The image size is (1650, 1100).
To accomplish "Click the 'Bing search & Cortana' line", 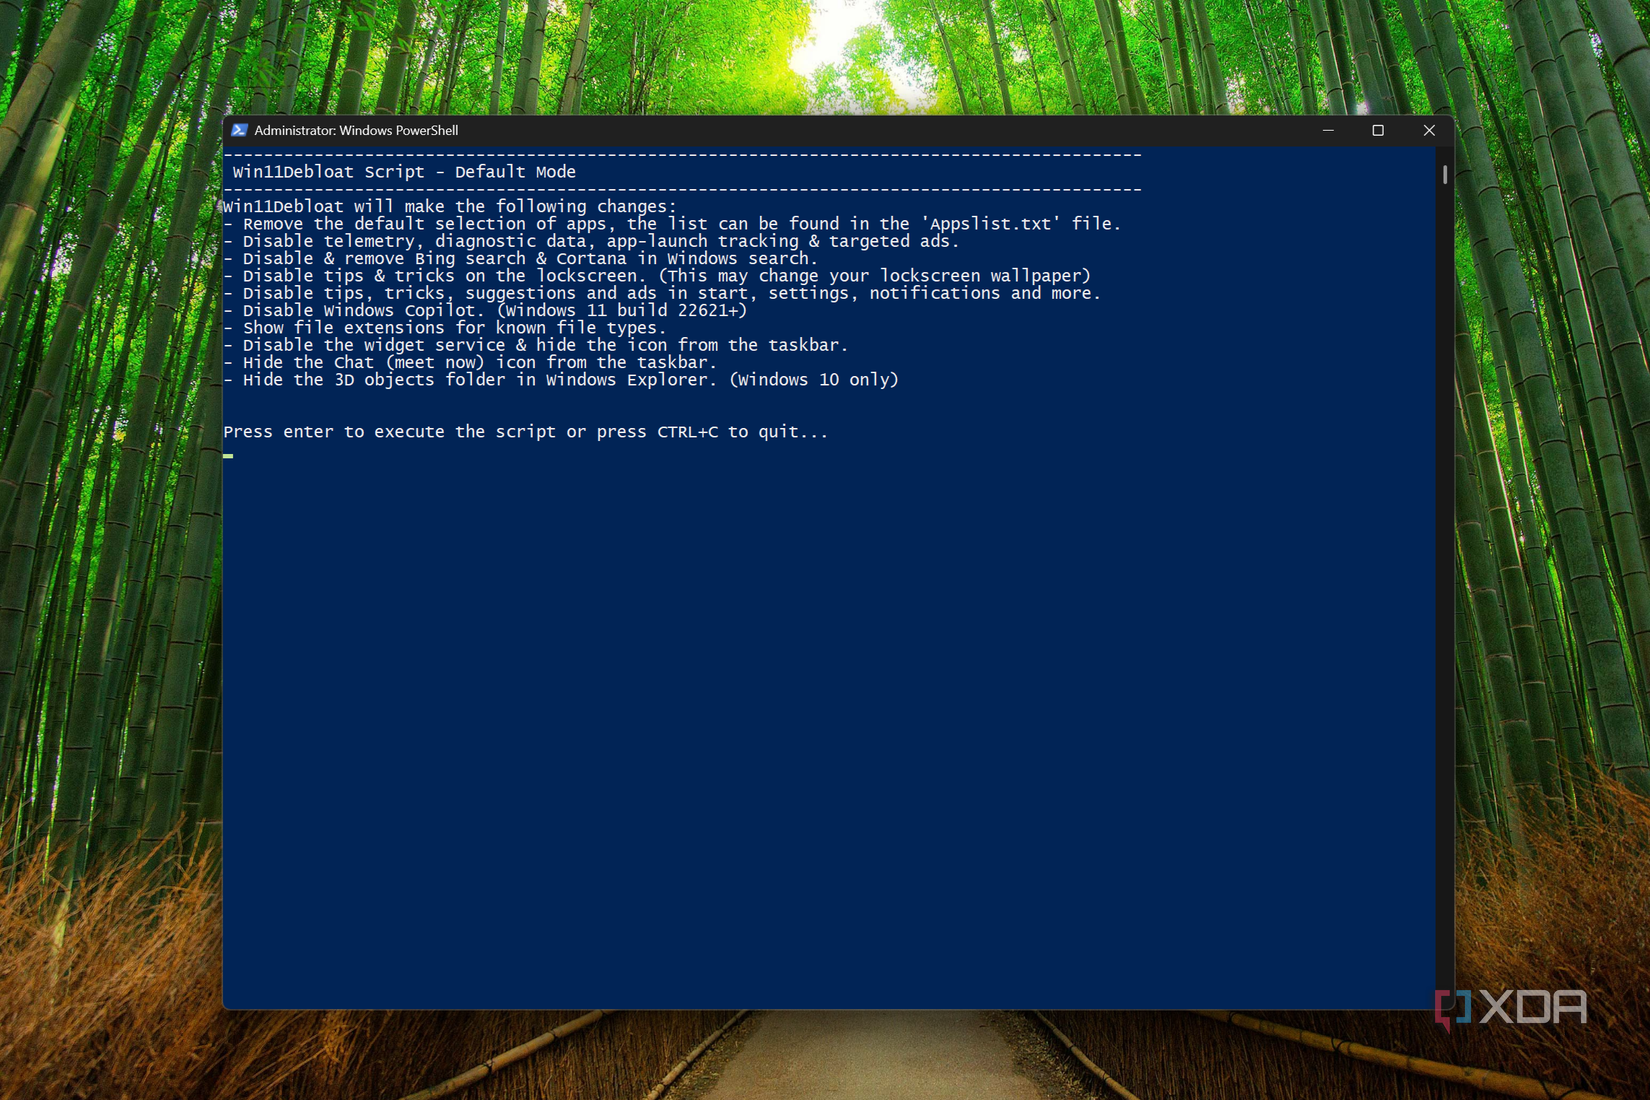I will (x=520, y=258).
